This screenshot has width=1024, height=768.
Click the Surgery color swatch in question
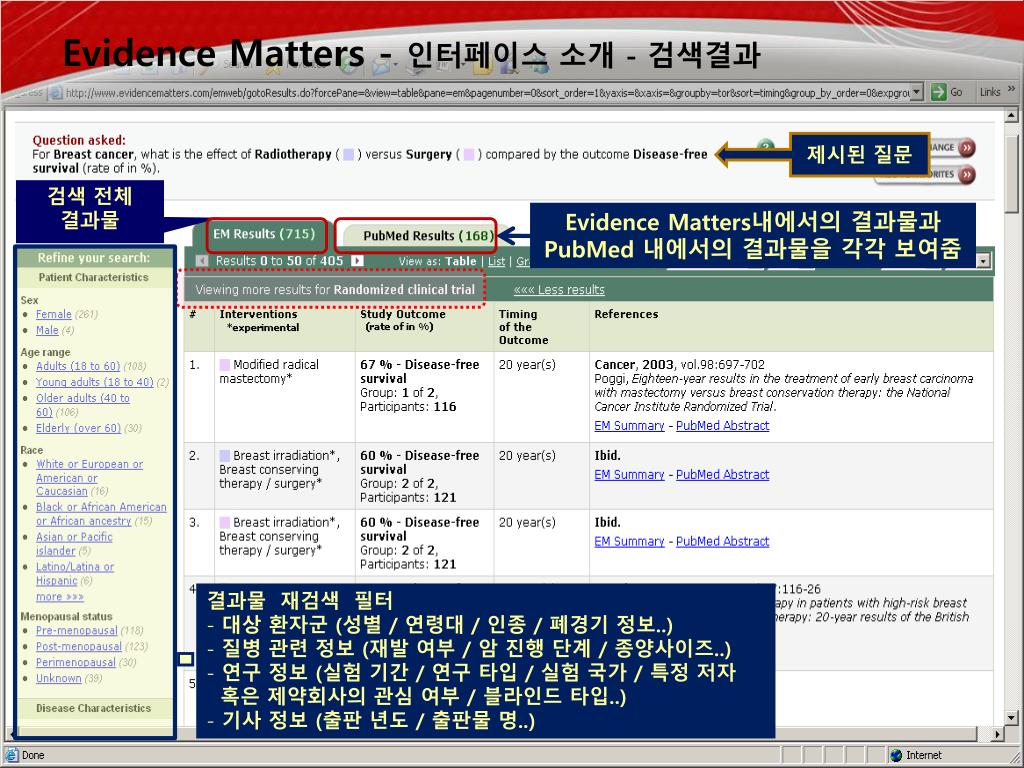click(x=469, y=155)
